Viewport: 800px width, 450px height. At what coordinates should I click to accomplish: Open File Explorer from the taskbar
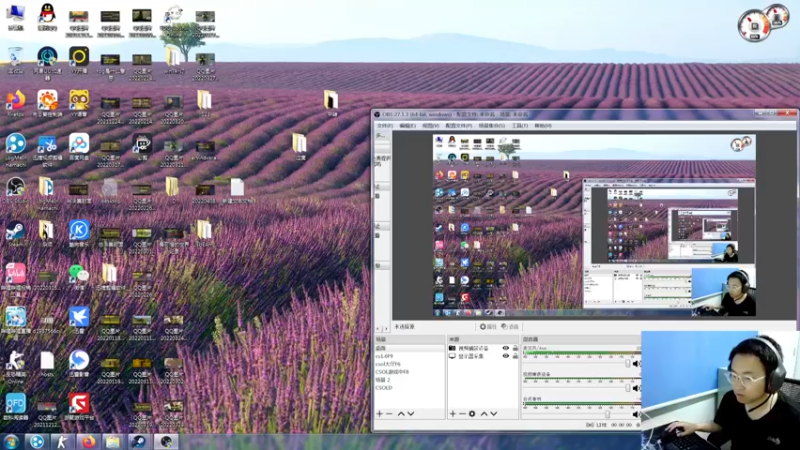(x=113, y=441)
